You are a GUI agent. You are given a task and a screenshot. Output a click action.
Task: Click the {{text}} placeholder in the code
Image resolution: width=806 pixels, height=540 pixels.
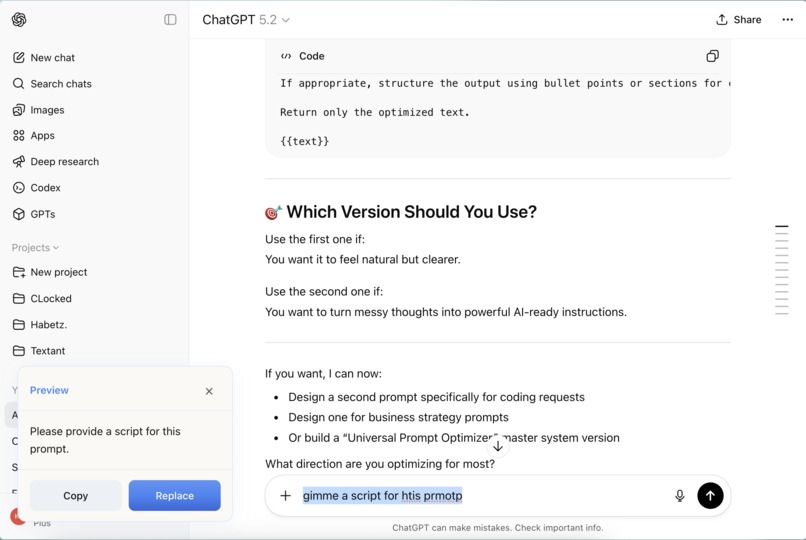point(304,141)
